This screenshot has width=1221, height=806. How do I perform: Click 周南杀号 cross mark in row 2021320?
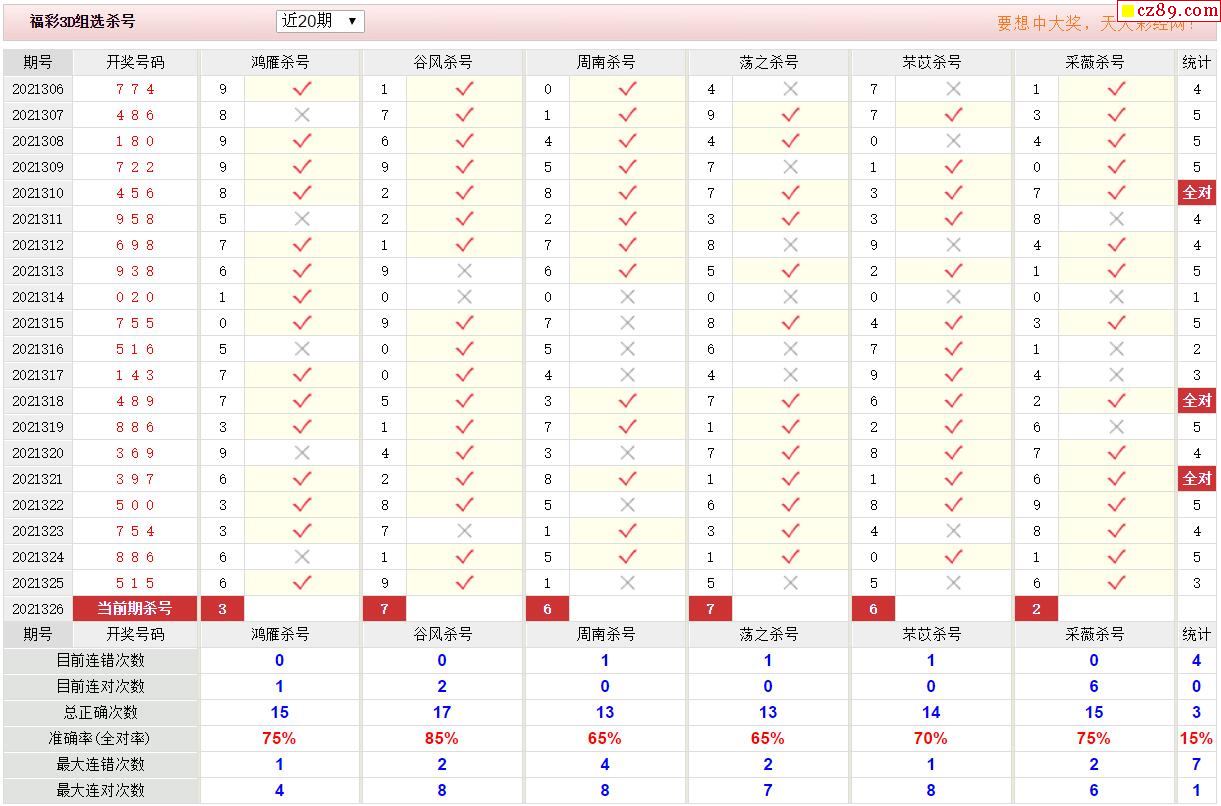(x=628, y=453)
